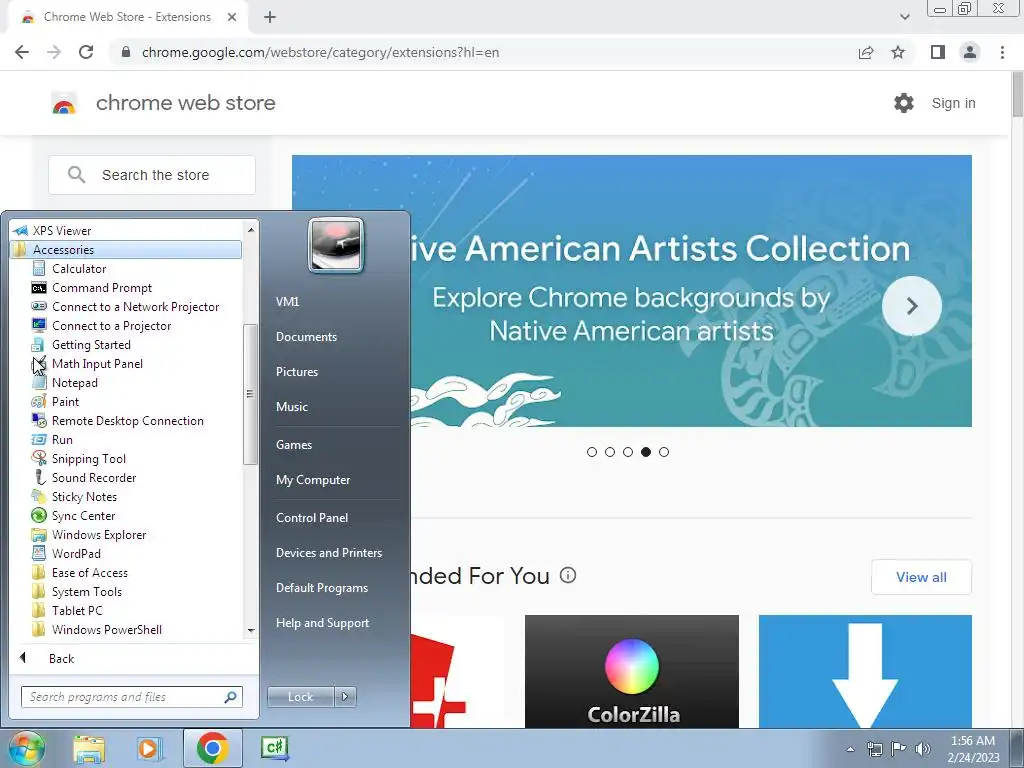Open Chrome Web Store settings gear
1024x768 pixels.
pos(903,103)
